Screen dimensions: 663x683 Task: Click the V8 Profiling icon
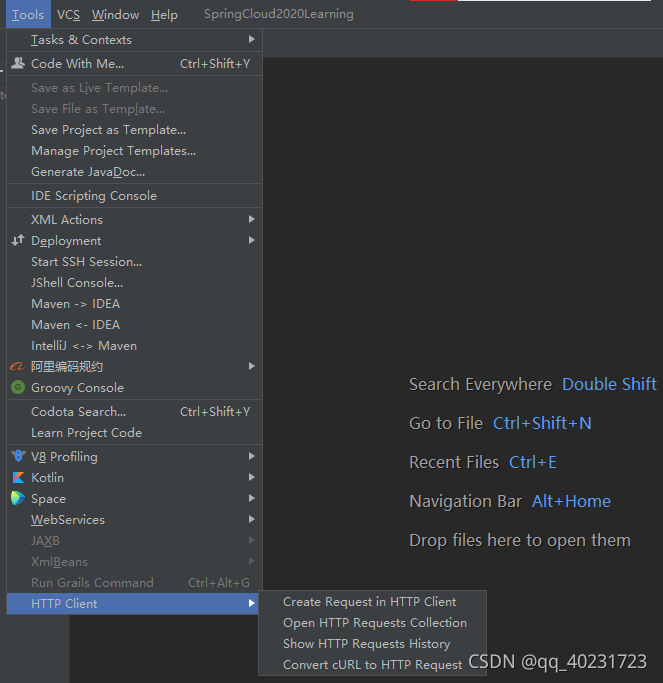[18, 456]
